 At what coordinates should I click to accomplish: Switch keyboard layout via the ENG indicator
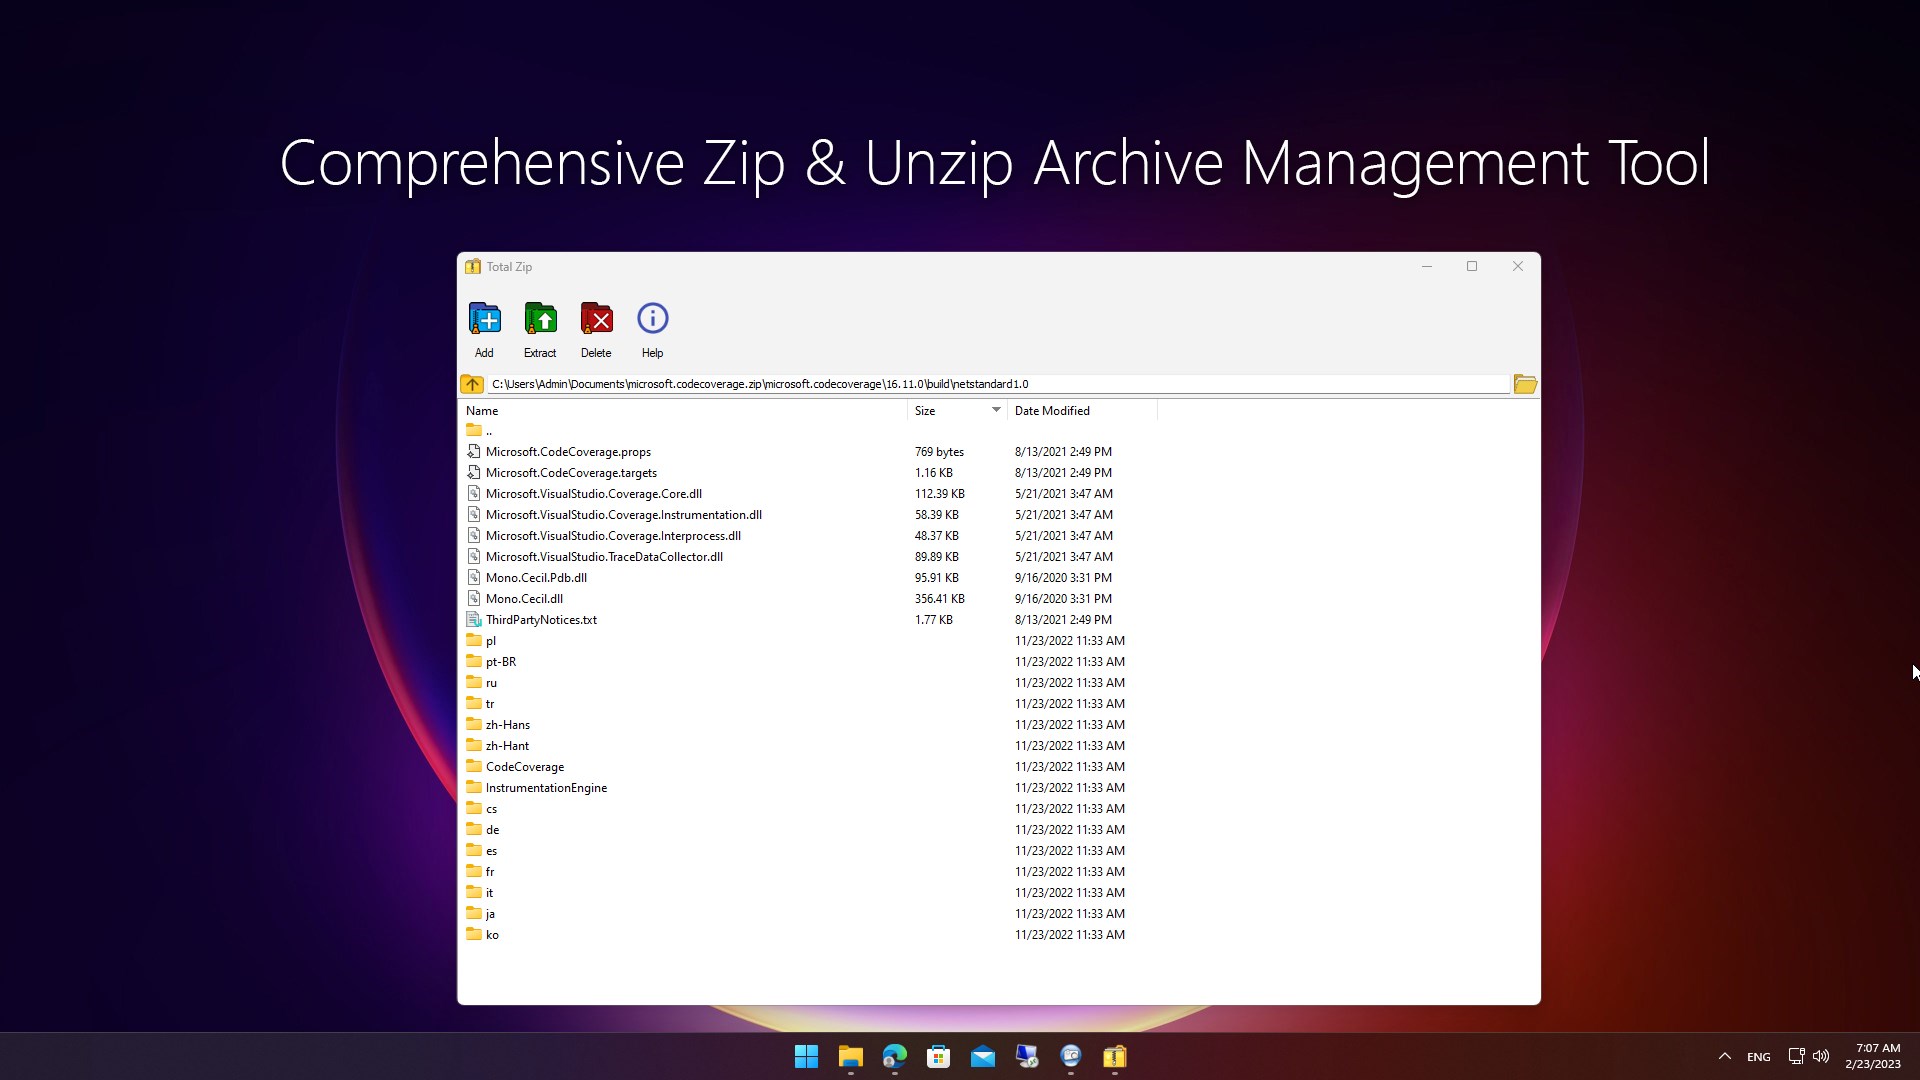(x=1758, y=1056)
